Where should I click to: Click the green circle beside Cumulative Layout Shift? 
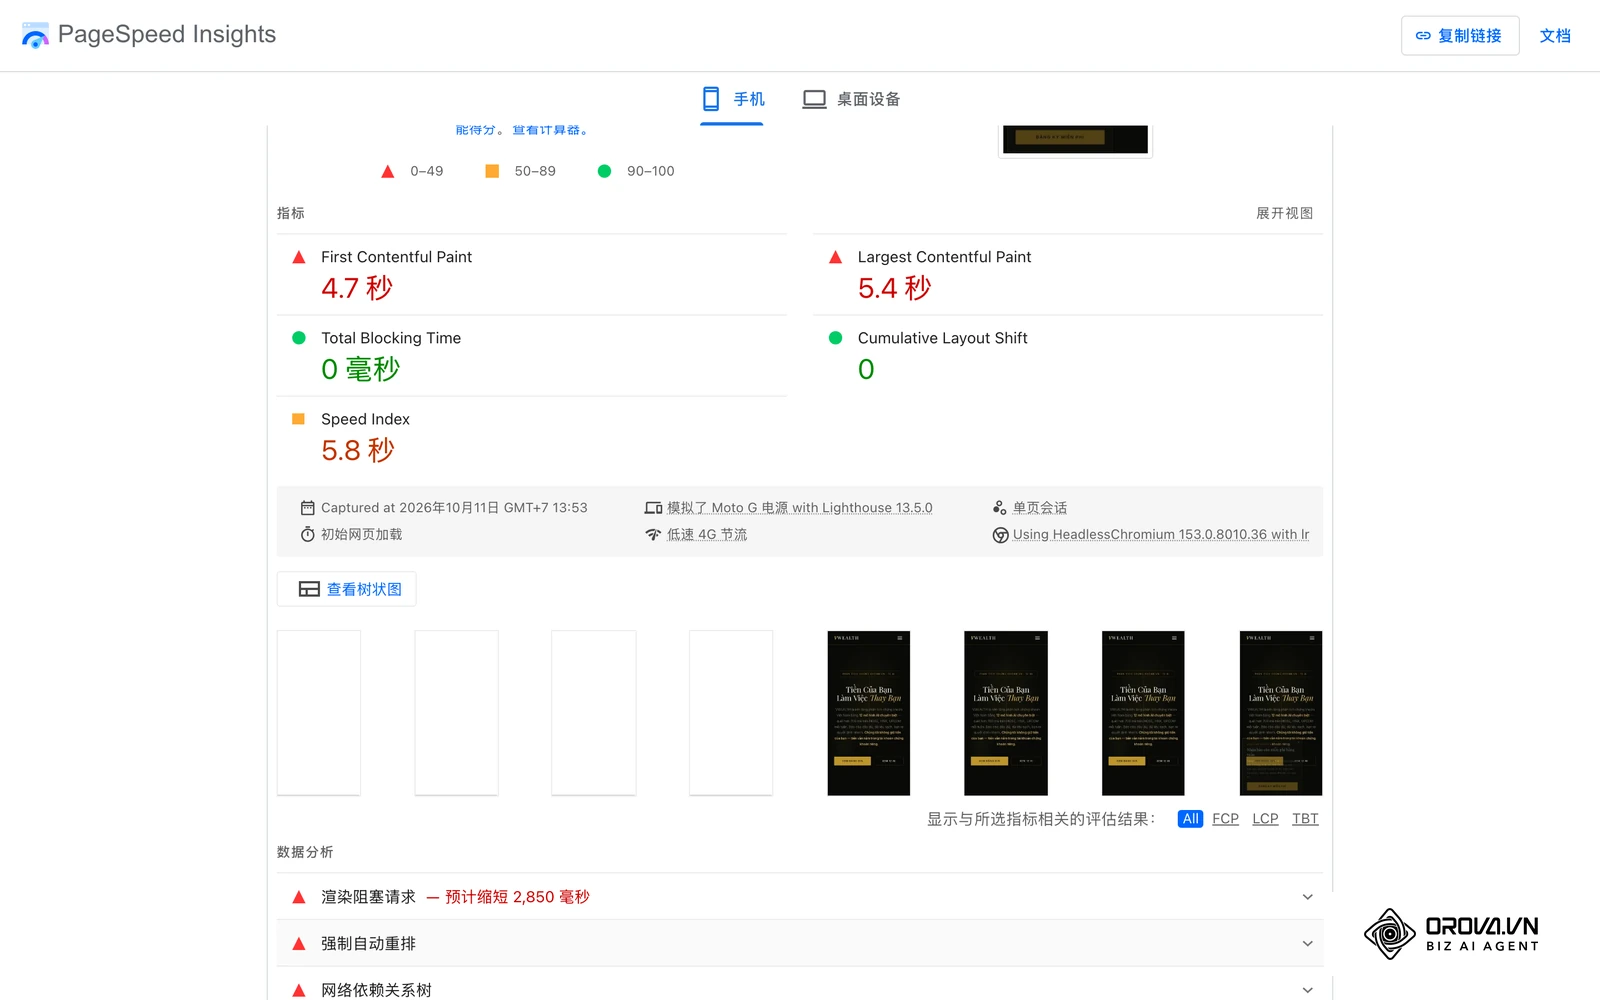(835, 338)
